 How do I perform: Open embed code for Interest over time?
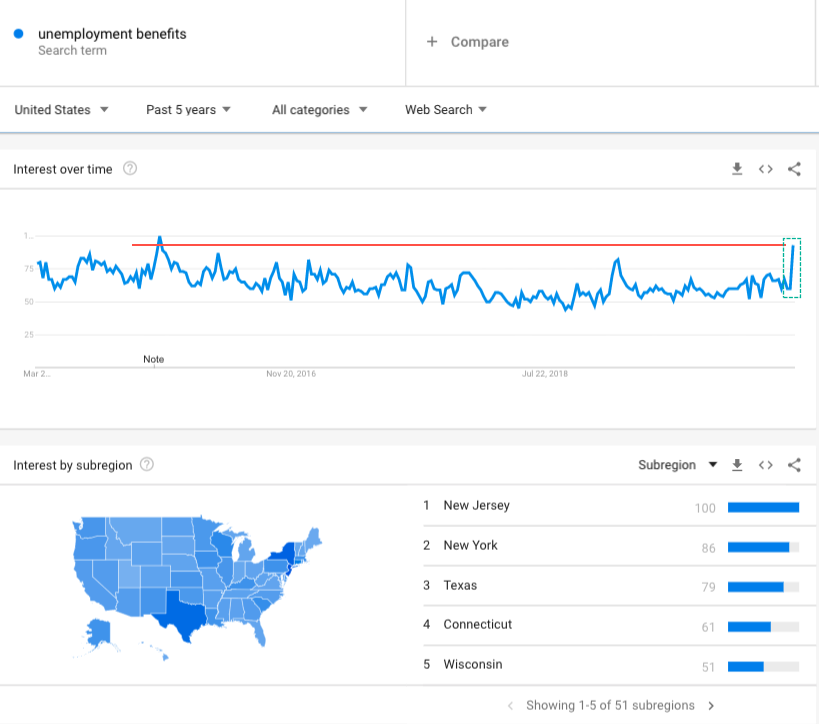[765, 169]
